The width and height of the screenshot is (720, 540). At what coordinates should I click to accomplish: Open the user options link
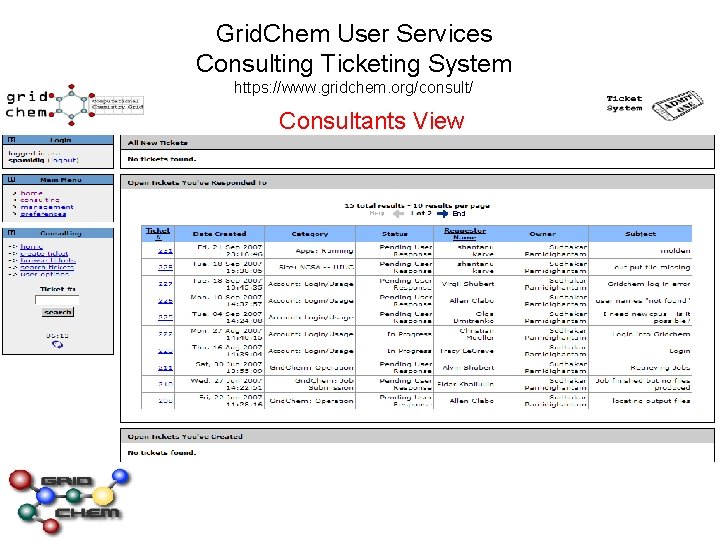click(x=45, y=274)
